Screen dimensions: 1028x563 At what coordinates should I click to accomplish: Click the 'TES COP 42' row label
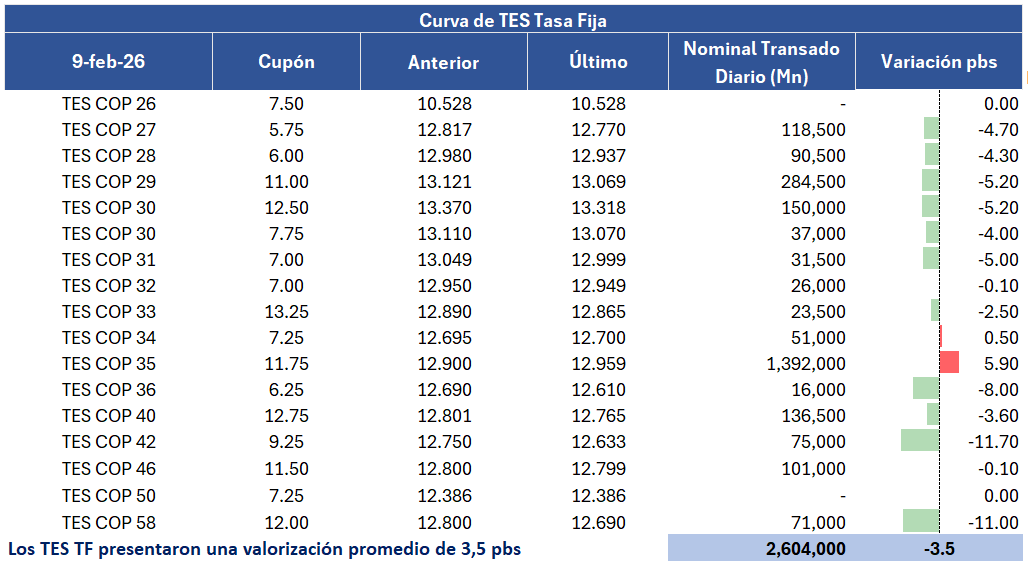pos(109,441)
